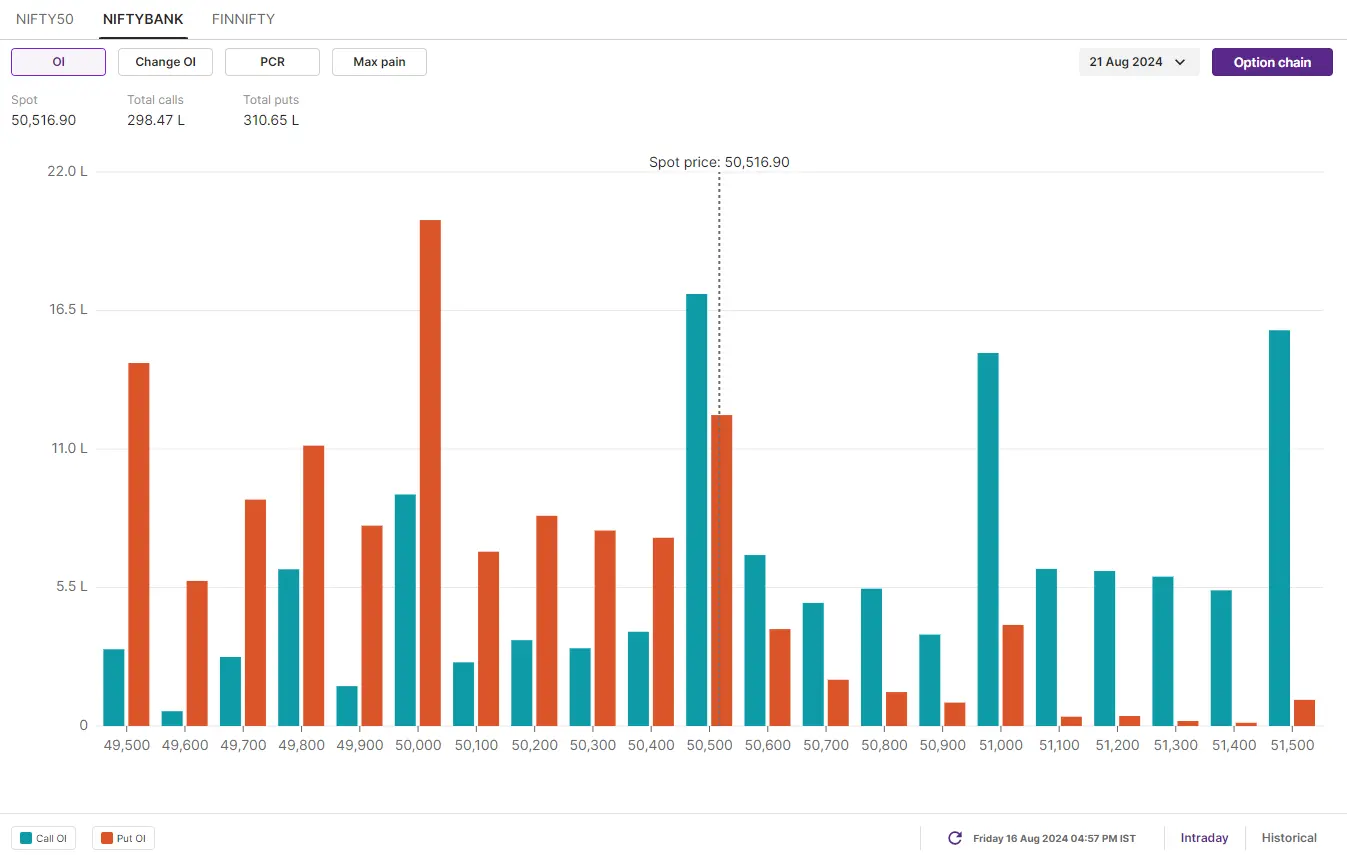Click the 50,600 strike put OI bar
Viewport: 1347px width, 855px height.
[780, 677]
